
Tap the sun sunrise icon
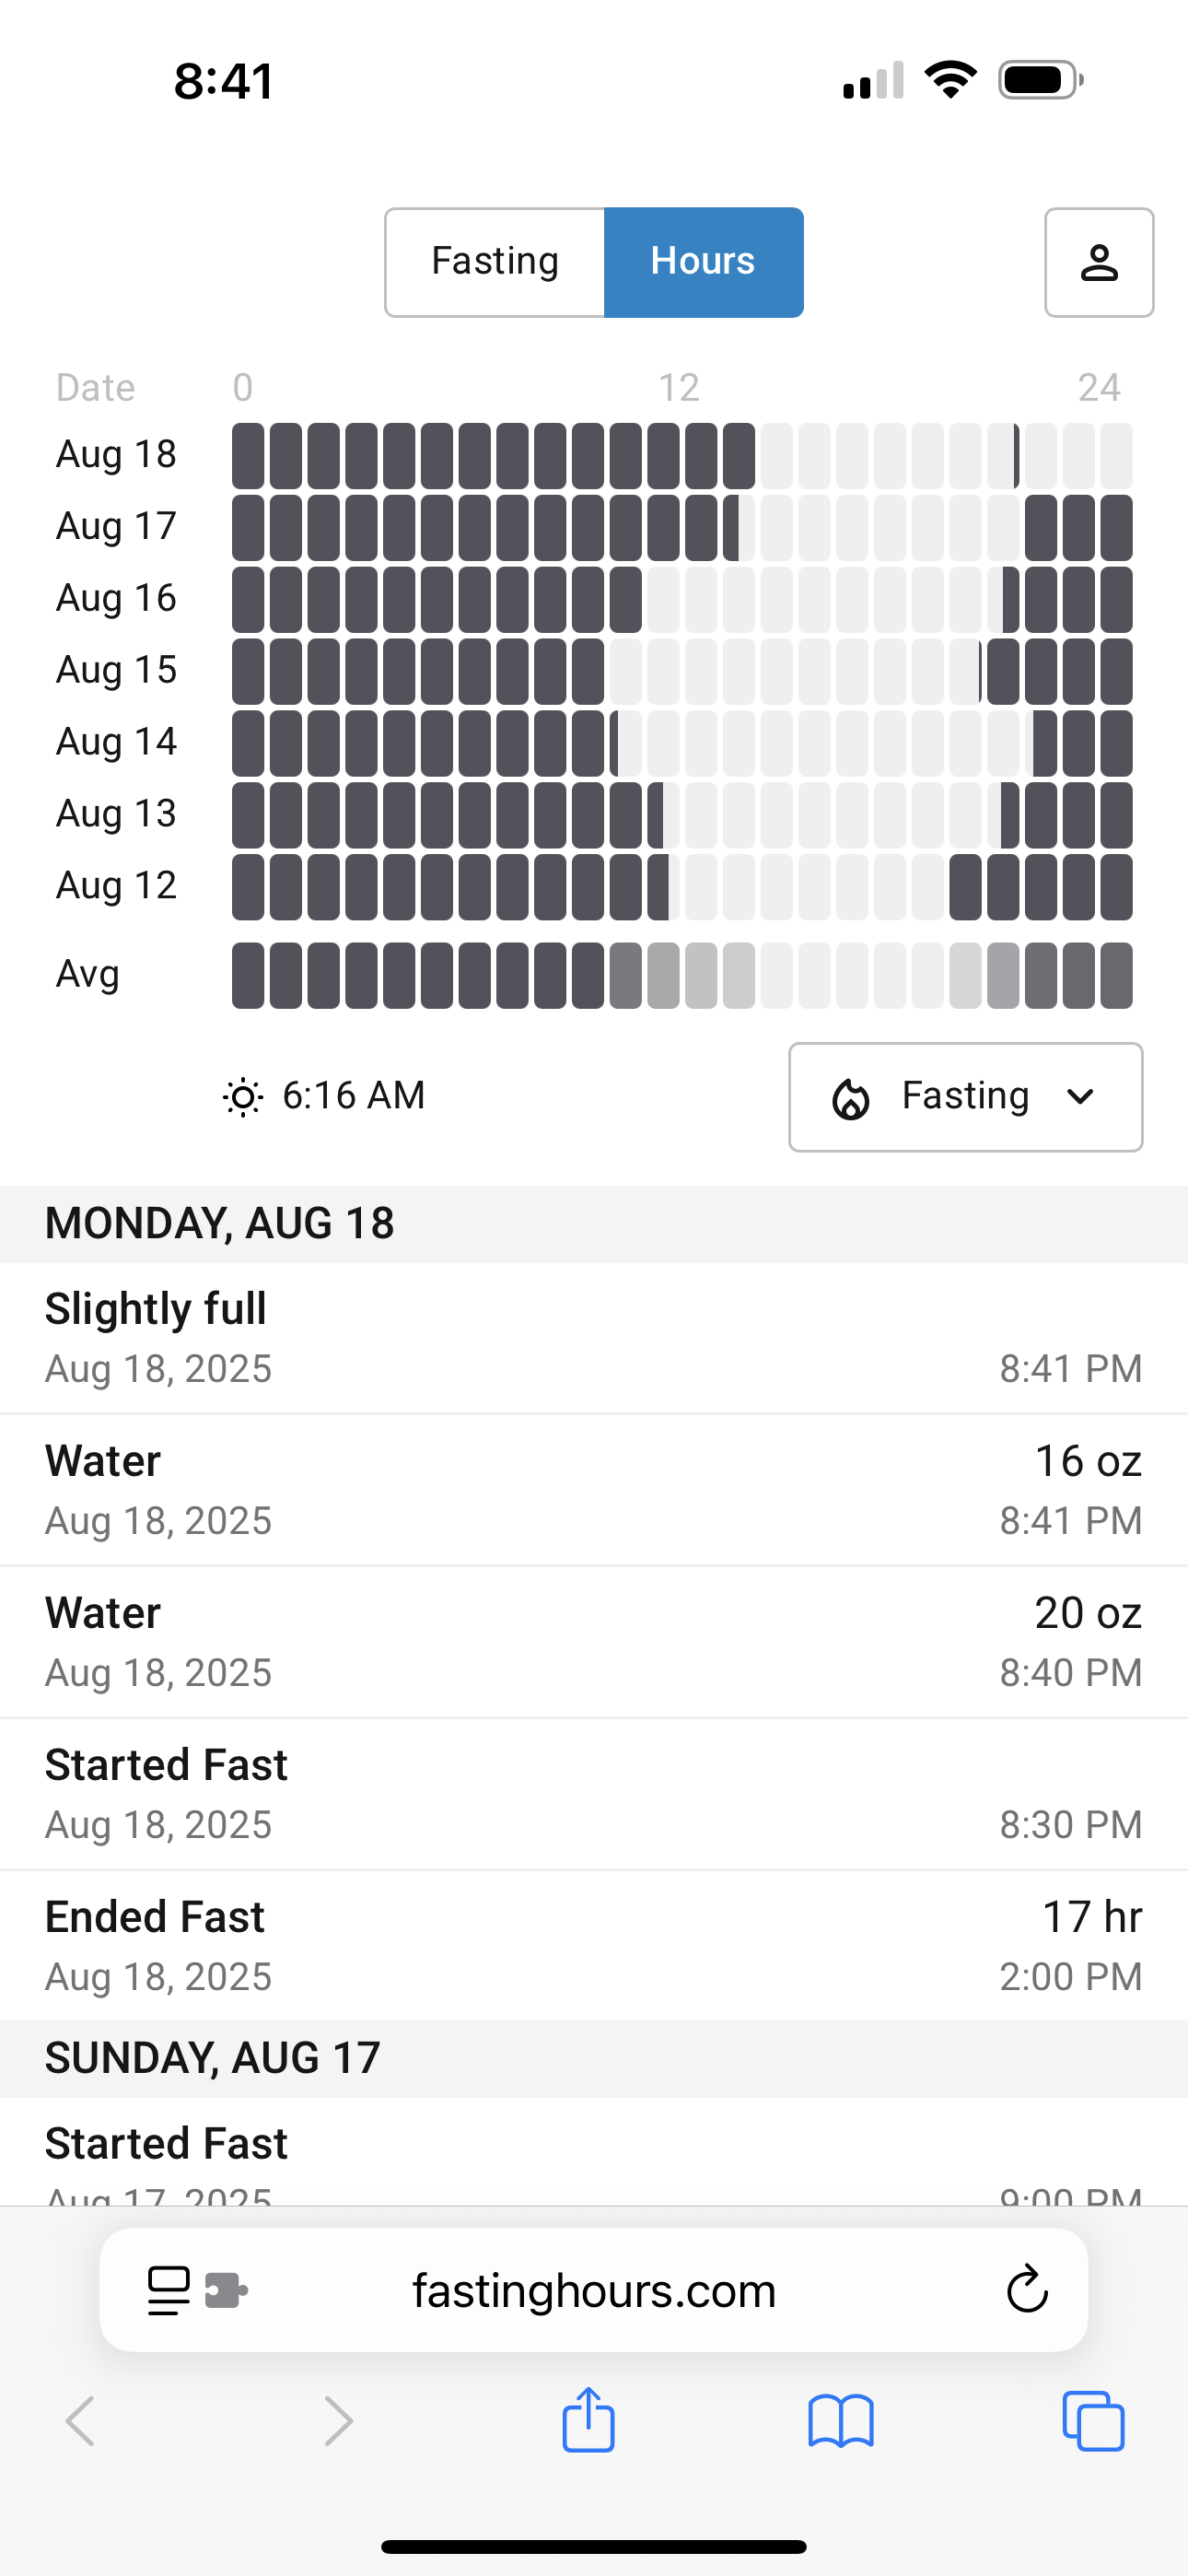243,1097
